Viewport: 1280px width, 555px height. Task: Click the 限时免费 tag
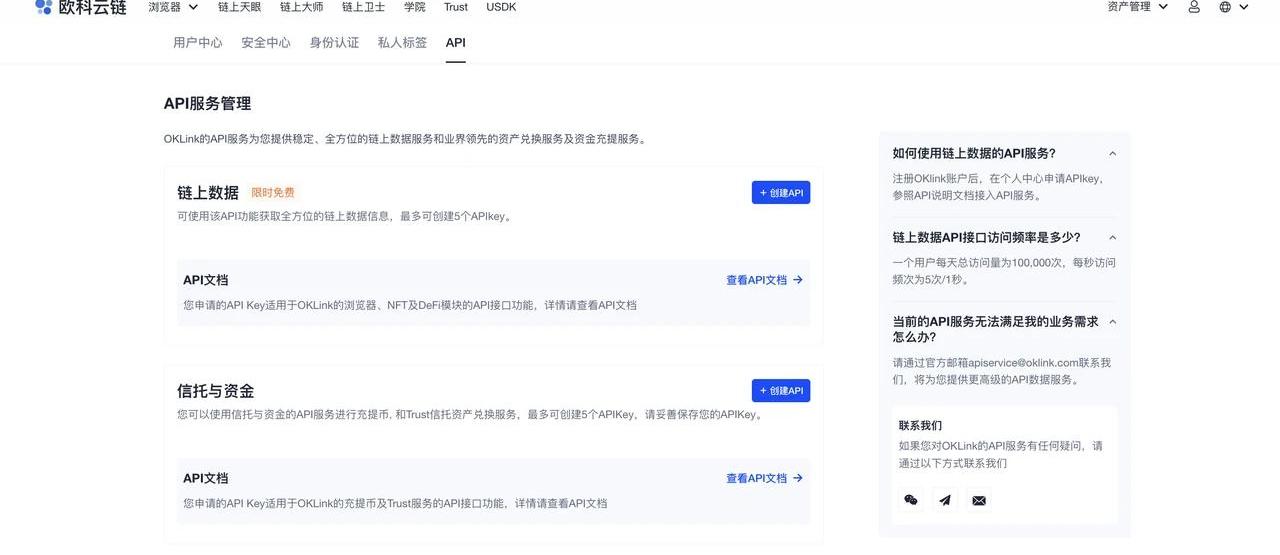[273, 193]
